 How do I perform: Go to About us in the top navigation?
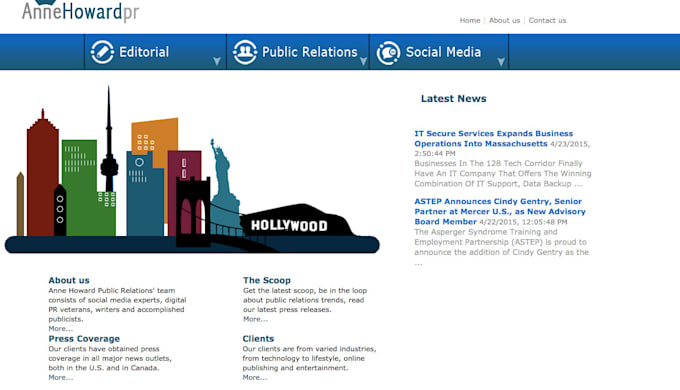tap(504, 20)
